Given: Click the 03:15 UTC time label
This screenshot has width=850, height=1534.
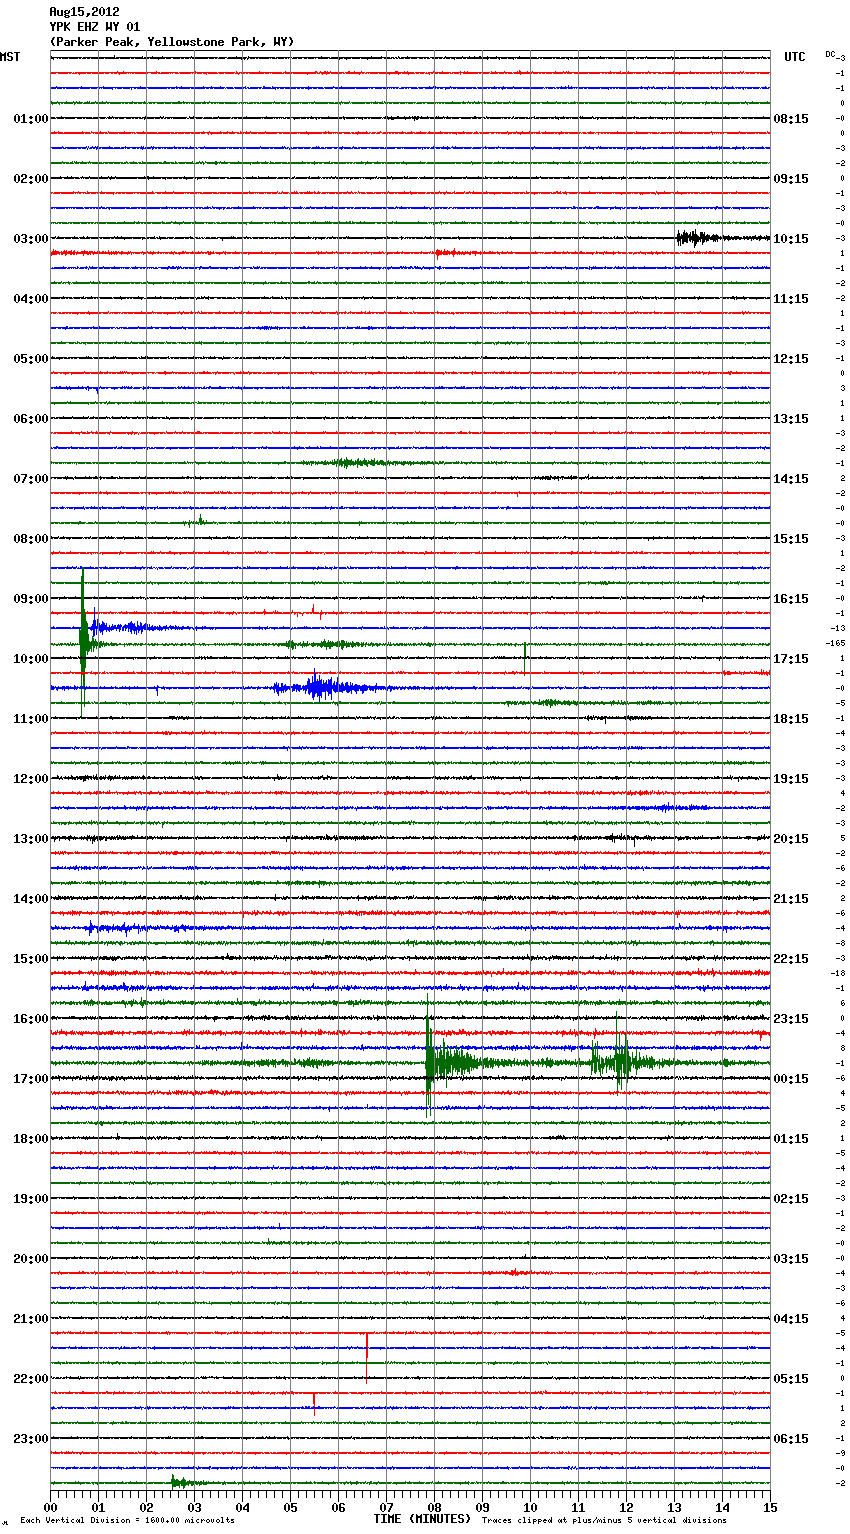Looking at the screenshot, I should click(791, 1259).
